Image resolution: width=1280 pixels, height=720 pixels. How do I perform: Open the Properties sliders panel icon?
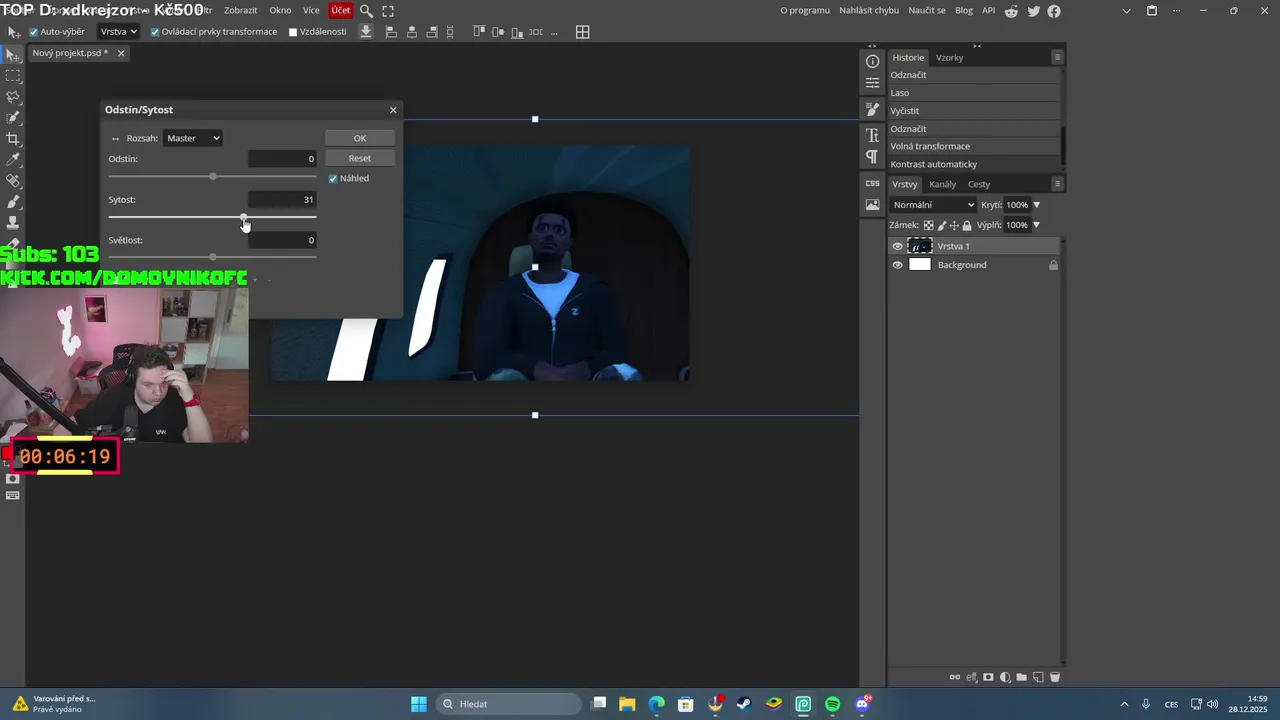pyautogui.click(x=873, y=84)
